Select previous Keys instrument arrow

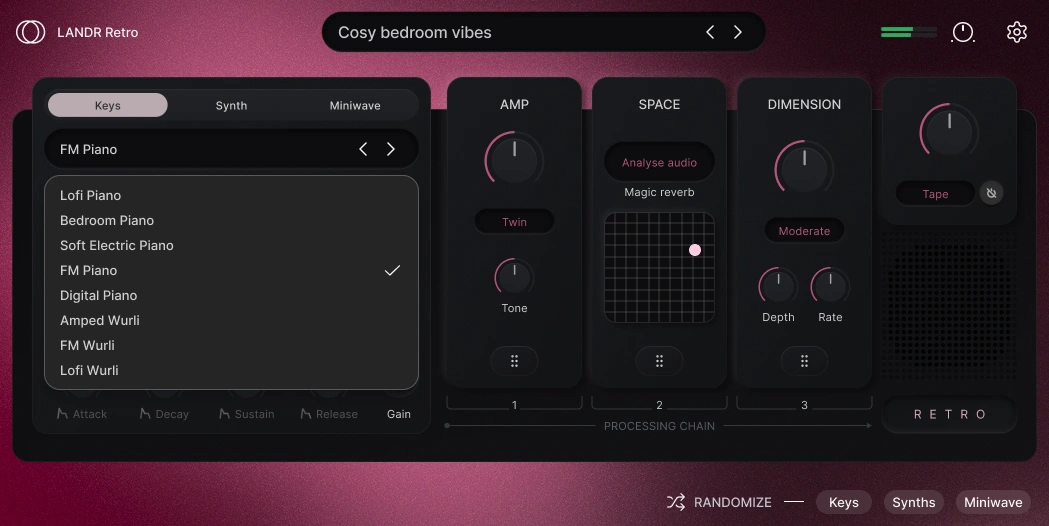coord(363,149)
